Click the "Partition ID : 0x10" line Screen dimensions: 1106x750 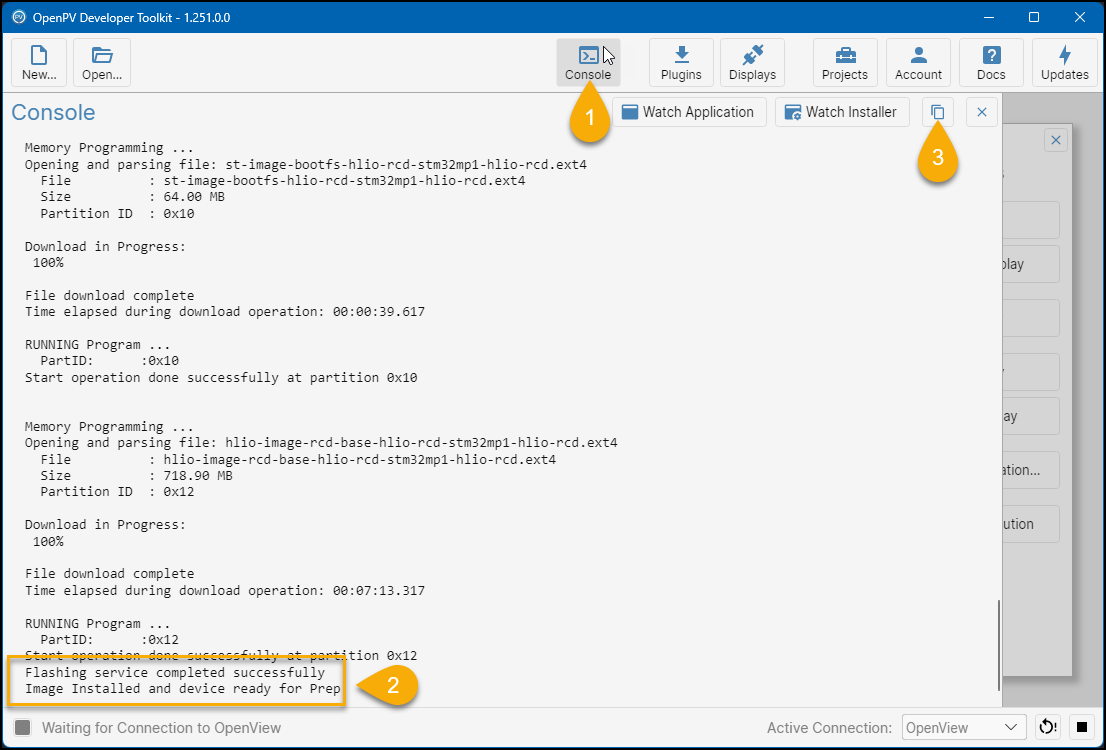point(117,213)
